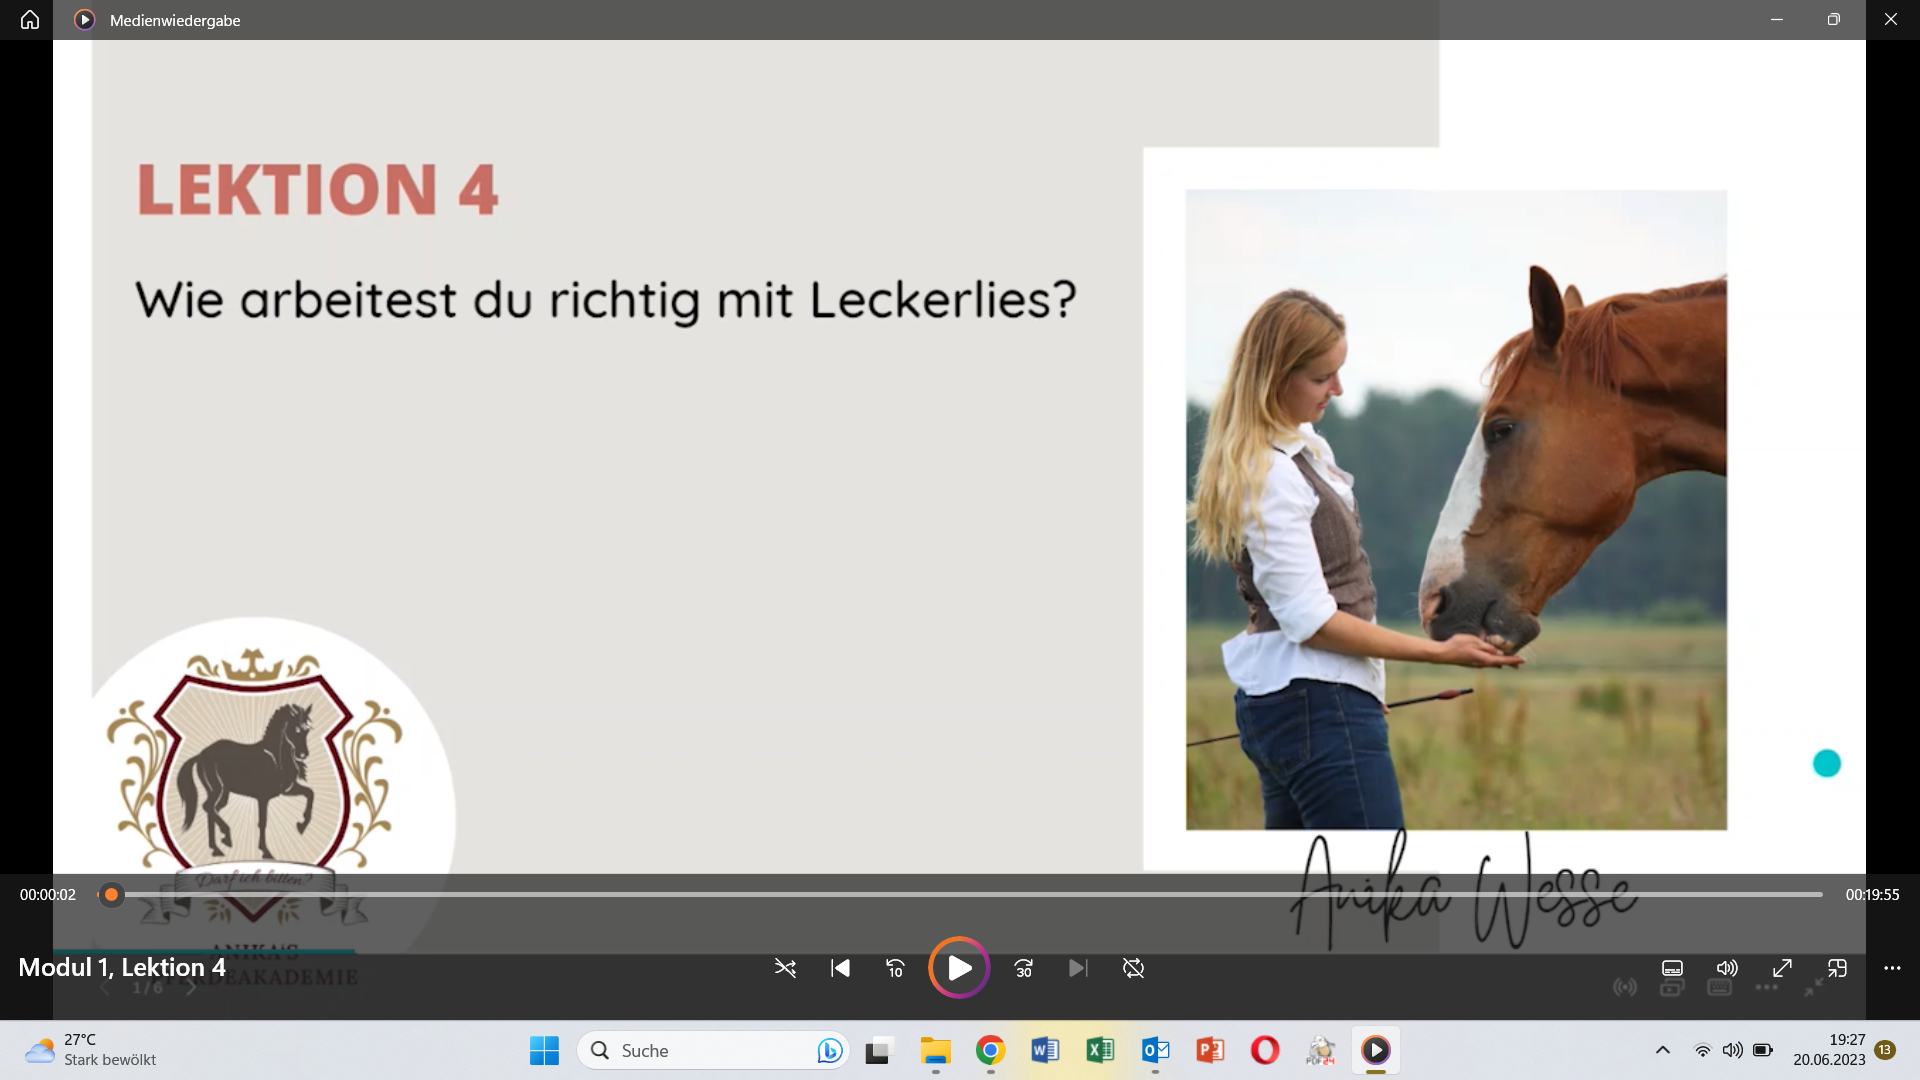Open the app icon next to Opera
This screenshot has height=1080, width=1920.
(1320, 1050)
